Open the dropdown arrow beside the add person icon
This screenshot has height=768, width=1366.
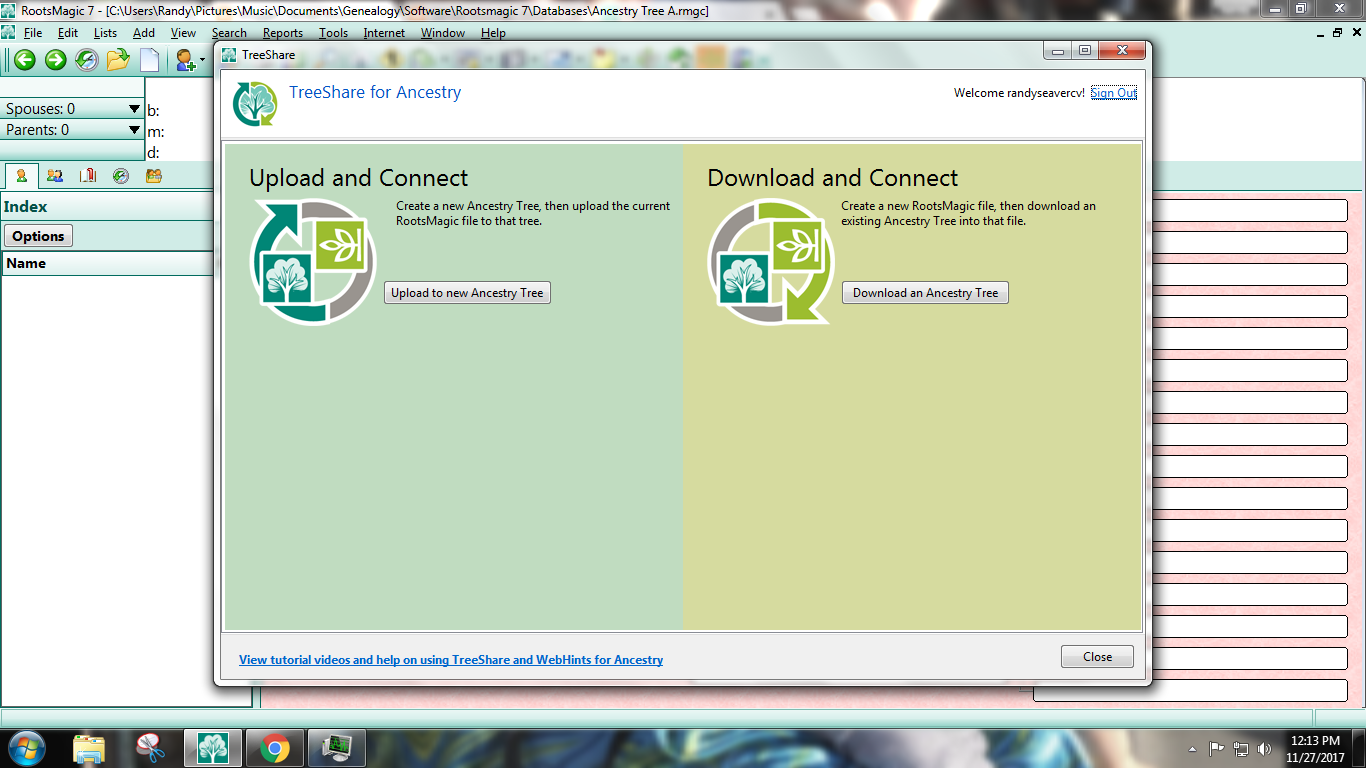tap(202, 60)
